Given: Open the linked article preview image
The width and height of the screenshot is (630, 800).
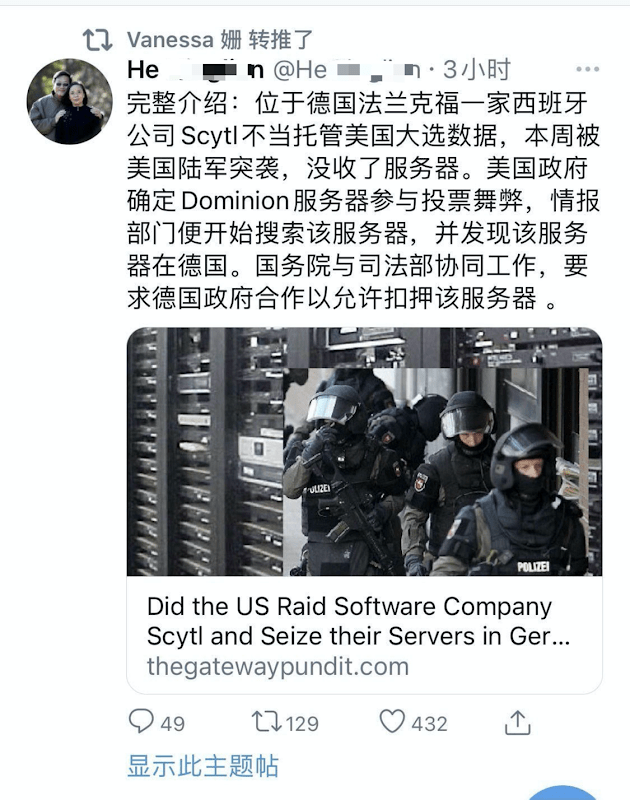Looking at the screenshot, I should point(364,452).
